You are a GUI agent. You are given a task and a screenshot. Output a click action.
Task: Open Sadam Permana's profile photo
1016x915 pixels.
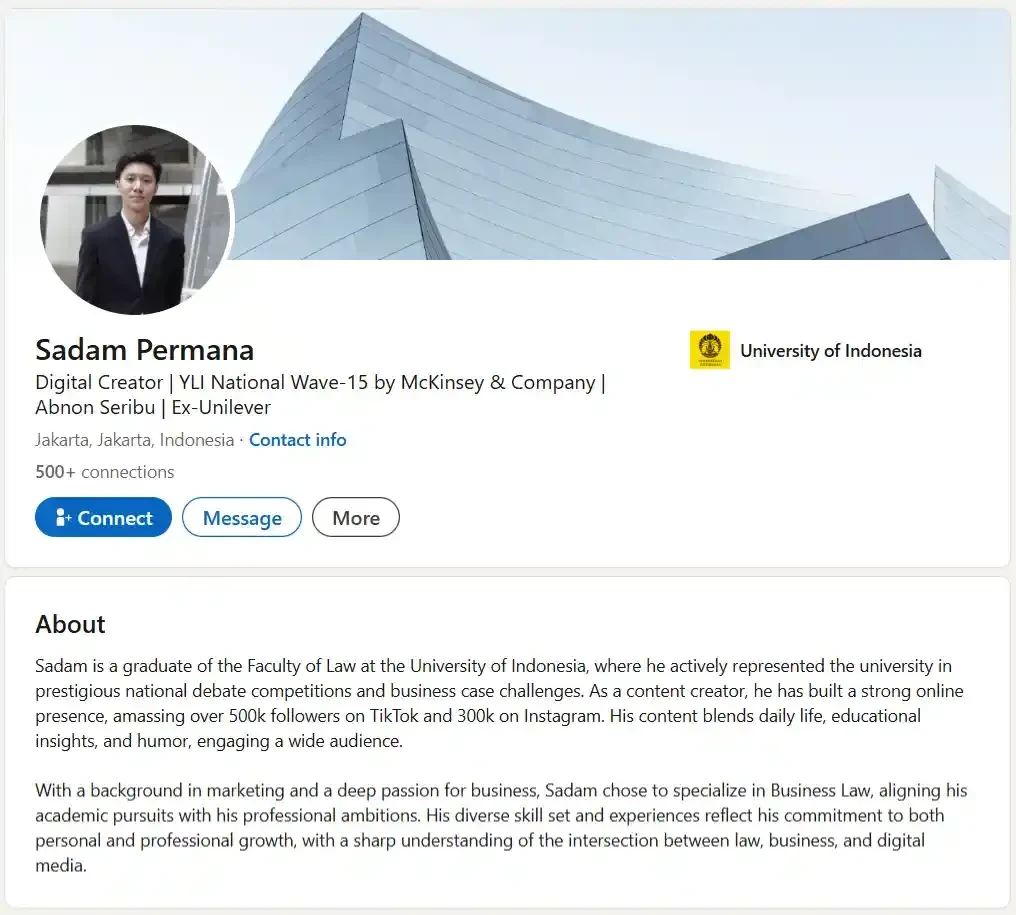(x=136, y=219)
